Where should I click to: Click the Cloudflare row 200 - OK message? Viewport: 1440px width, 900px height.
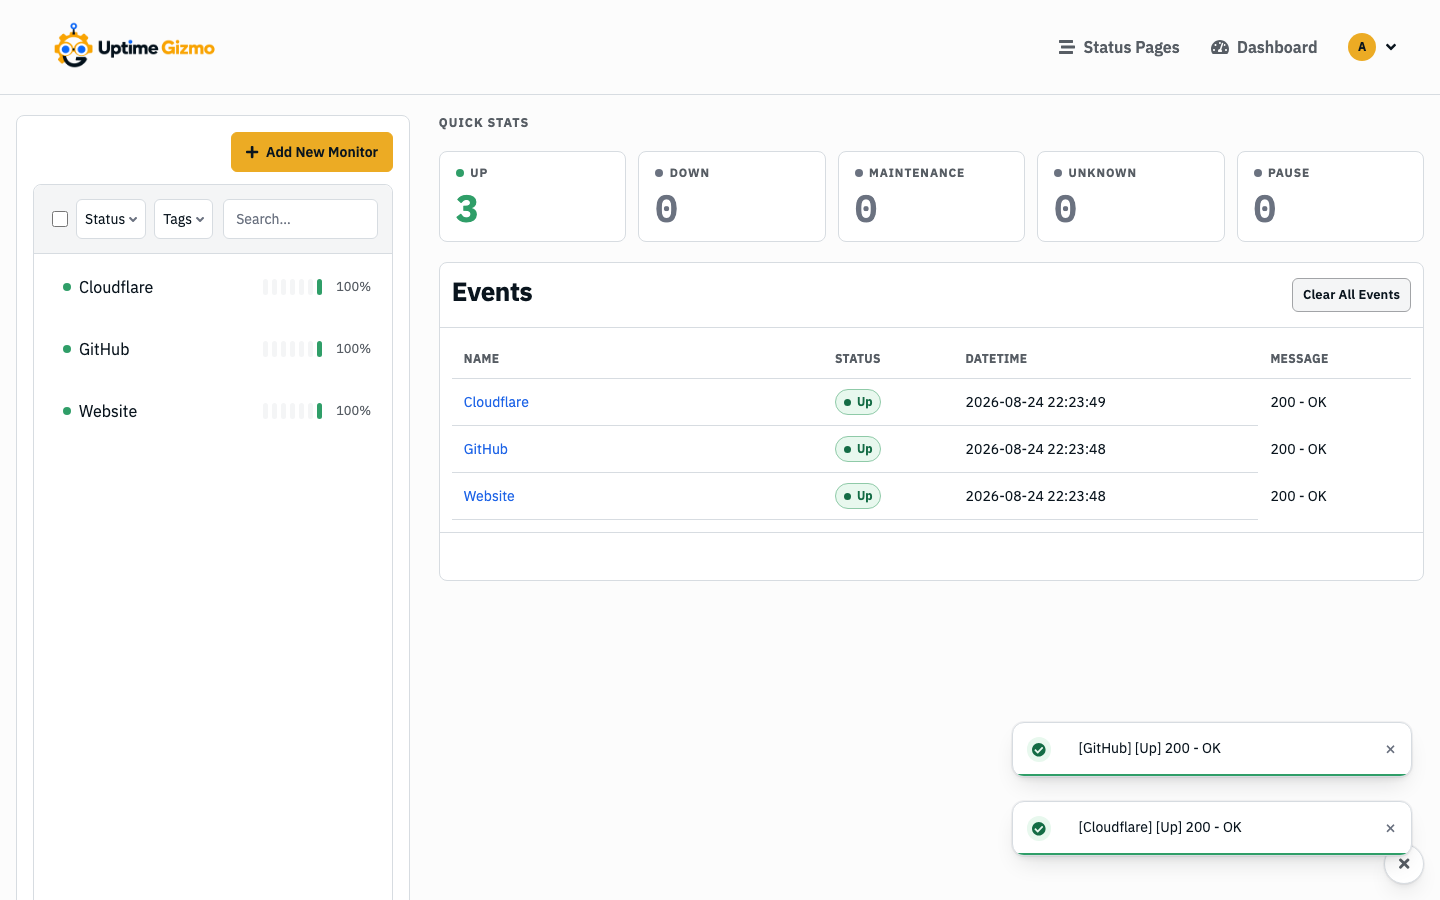point(1298,402)
